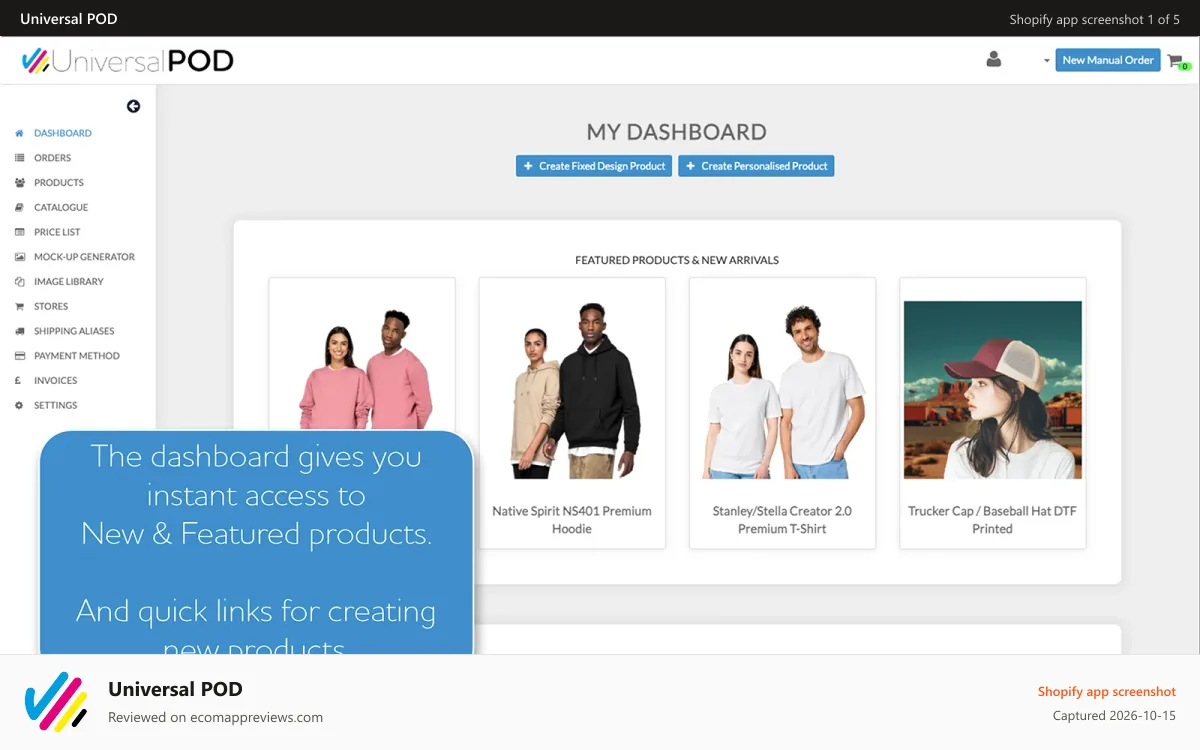
Task: Click the Dashboard home icon in sidebar
Action: click(x=19, y=133)
